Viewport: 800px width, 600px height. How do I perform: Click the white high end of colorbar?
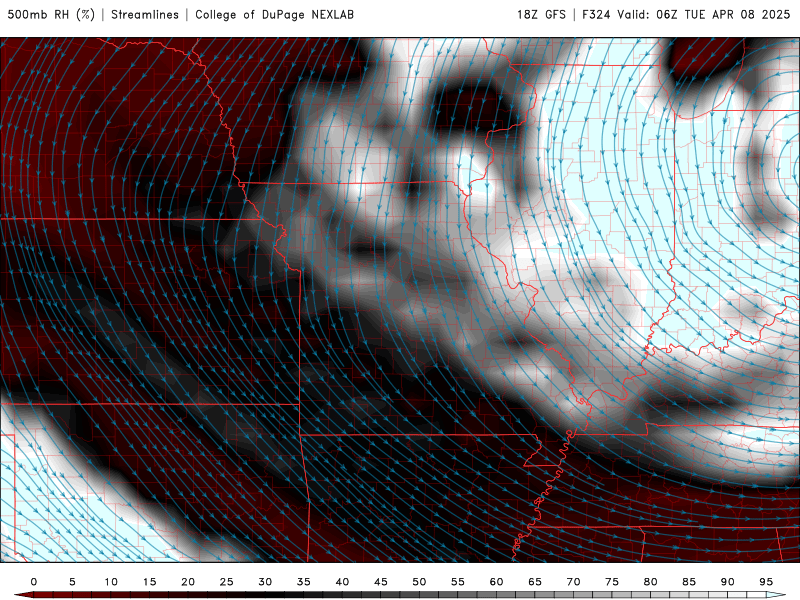777,595
